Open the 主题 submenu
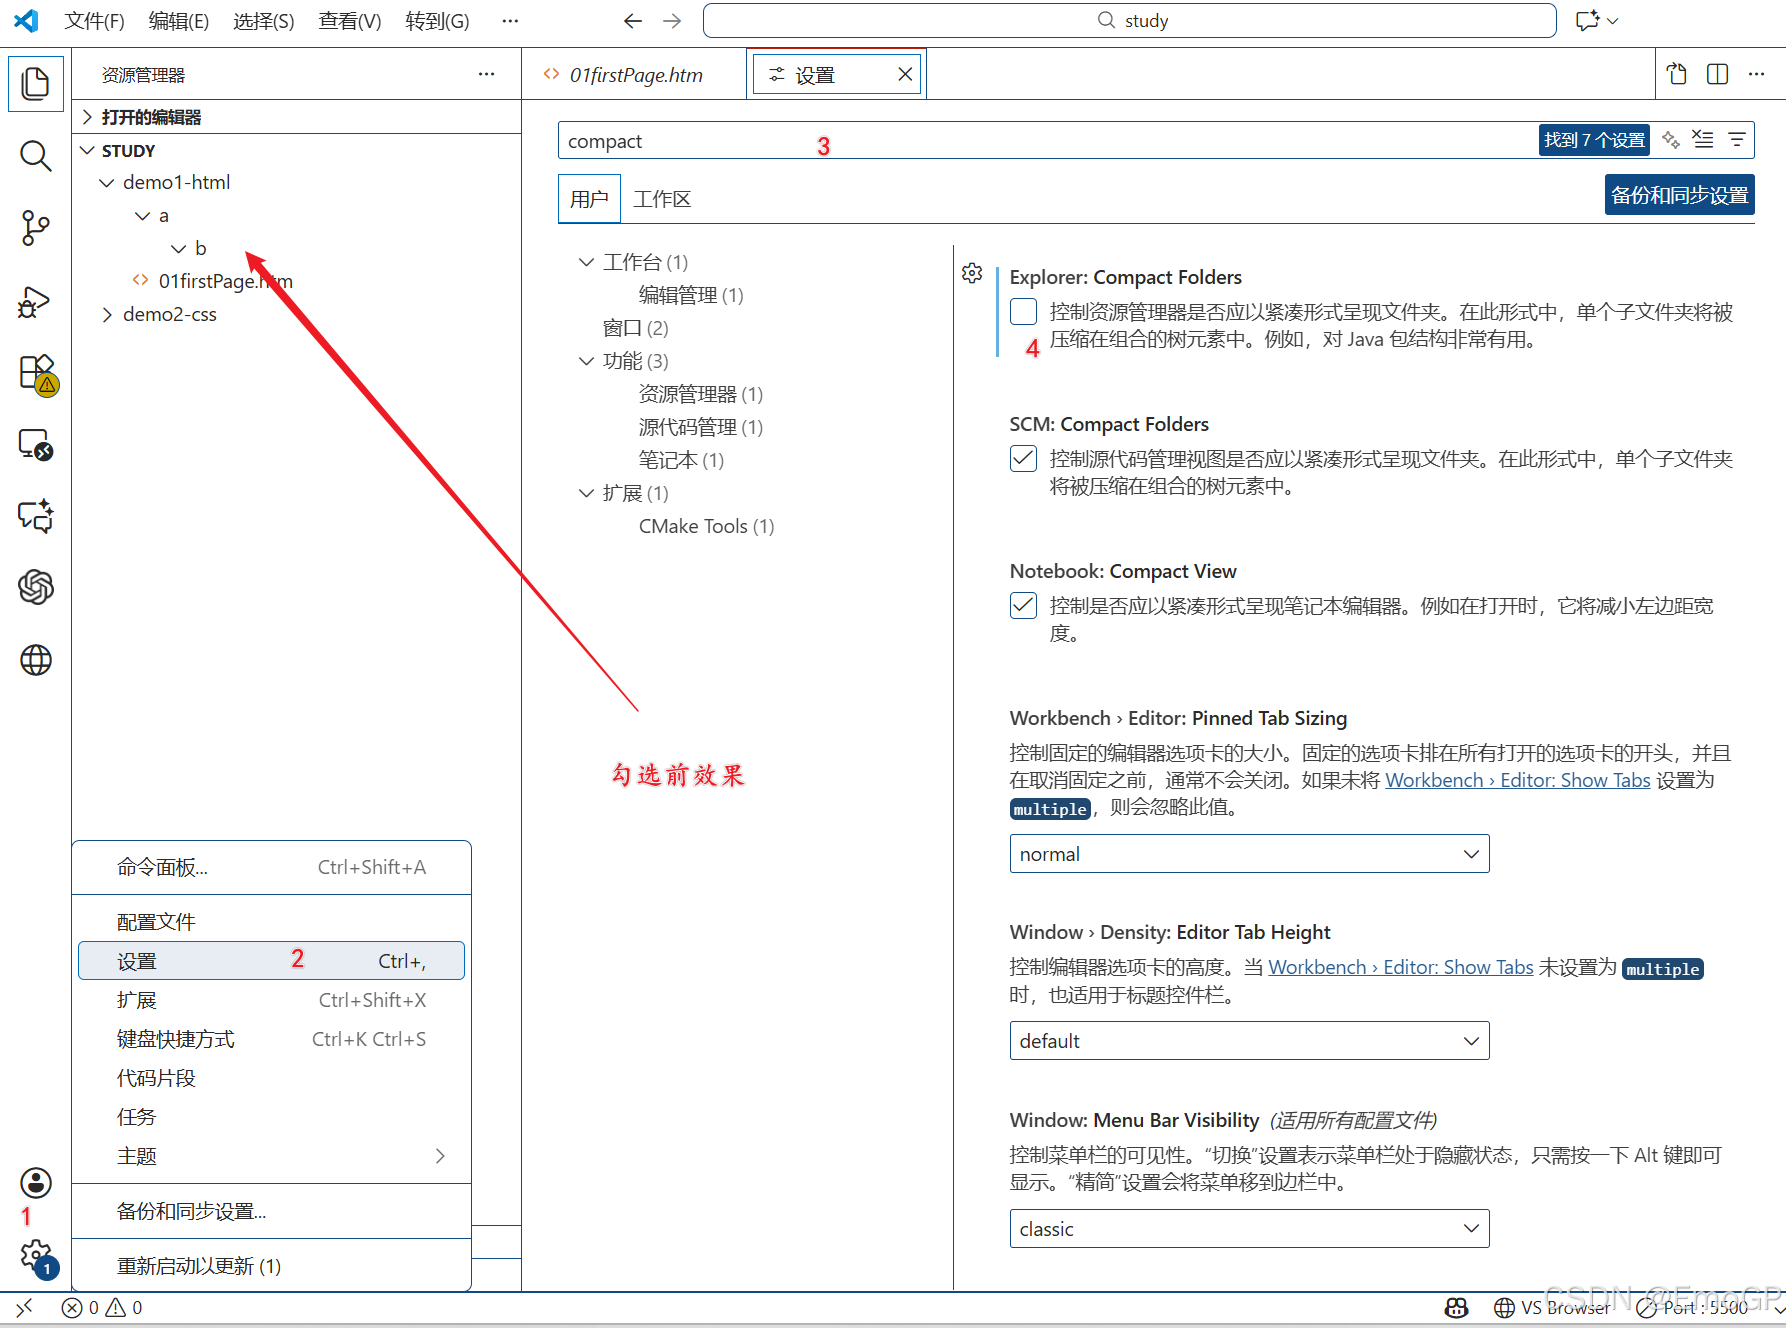 (271, 1156)
